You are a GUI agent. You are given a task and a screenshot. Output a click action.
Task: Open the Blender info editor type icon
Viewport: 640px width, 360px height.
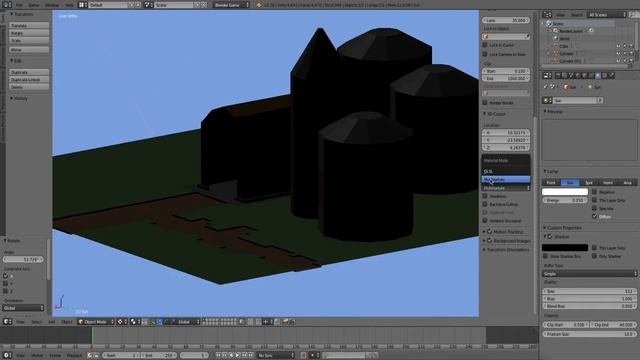(x=7, y=5)
